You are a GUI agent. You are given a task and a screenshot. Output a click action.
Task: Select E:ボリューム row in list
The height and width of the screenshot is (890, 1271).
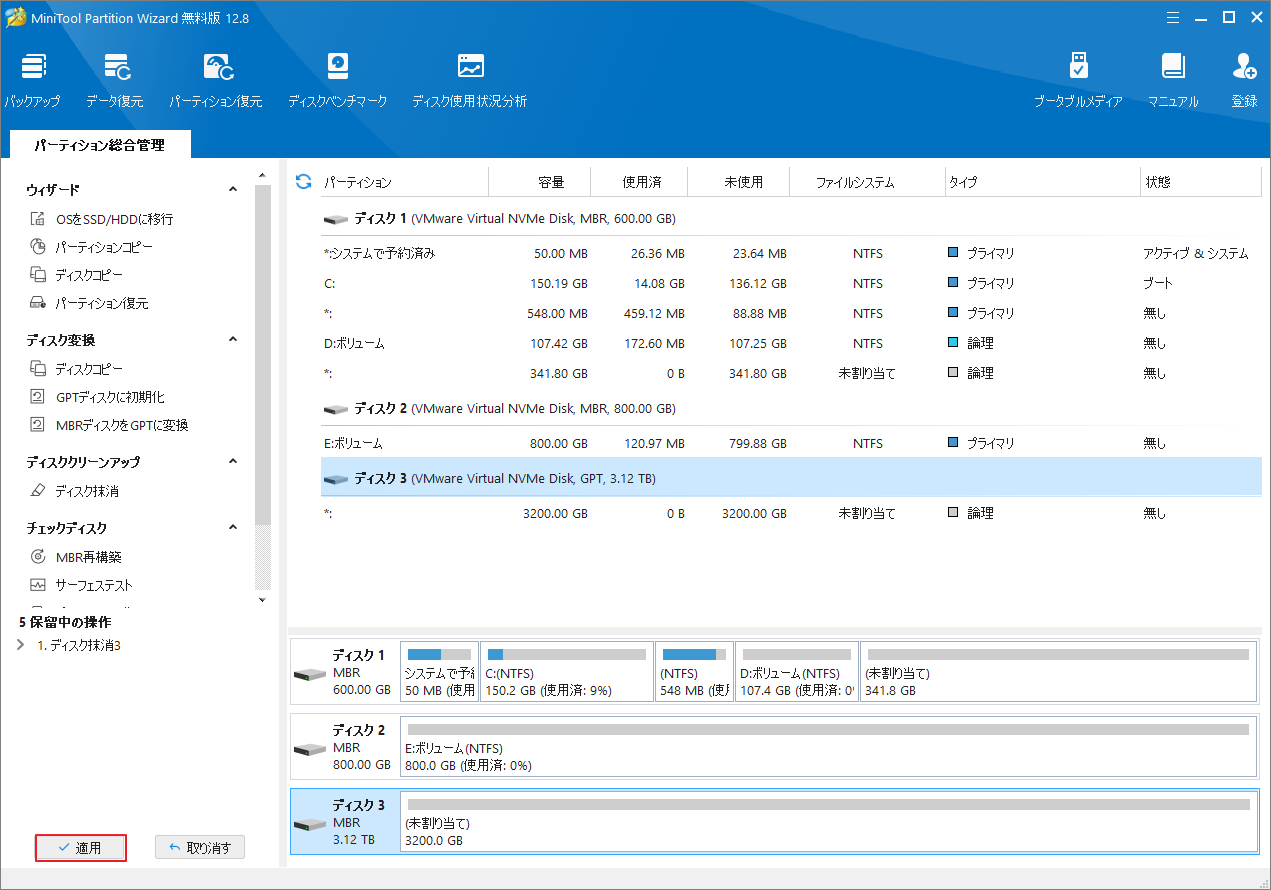(x=791, y=443)
